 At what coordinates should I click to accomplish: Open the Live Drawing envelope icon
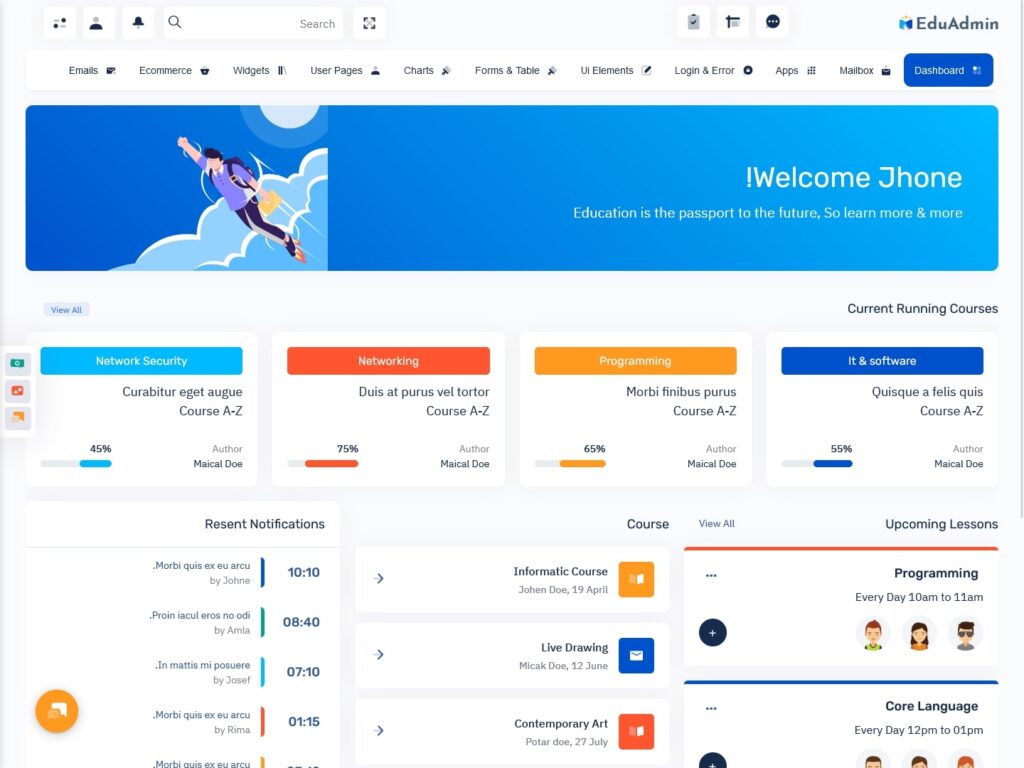tap(636, 657)
